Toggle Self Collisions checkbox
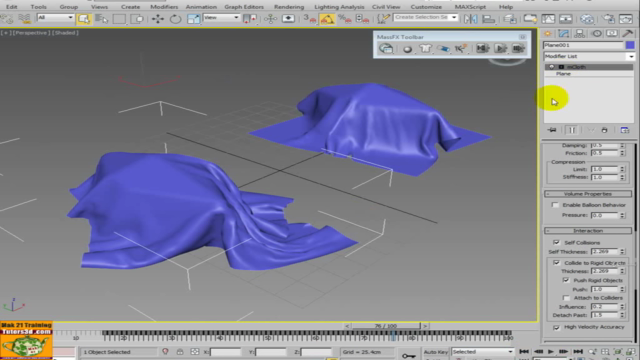The width and height of the screenshot is (640, 360). point(556,242)
